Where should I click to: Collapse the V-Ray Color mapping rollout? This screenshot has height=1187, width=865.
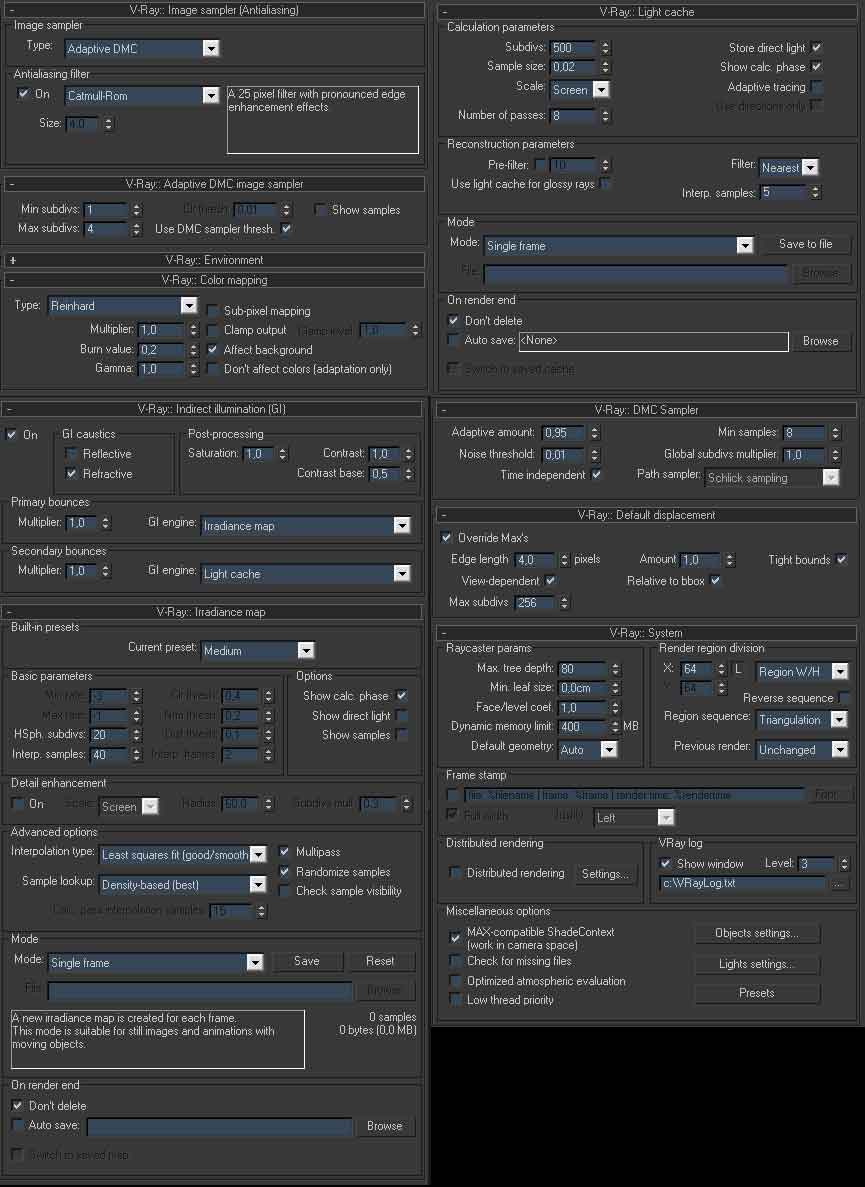(x=13, y=280)
